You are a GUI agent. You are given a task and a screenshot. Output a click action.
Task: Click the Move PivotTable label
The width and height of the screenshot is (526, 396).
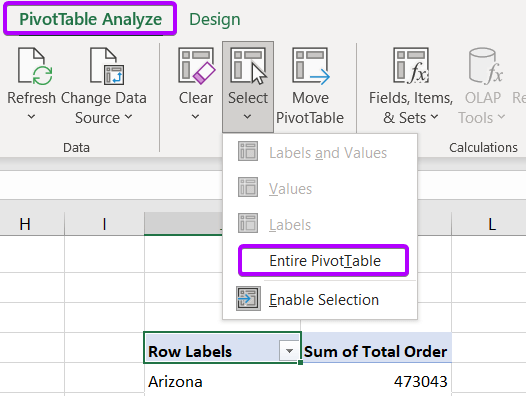tap(310, 108)
